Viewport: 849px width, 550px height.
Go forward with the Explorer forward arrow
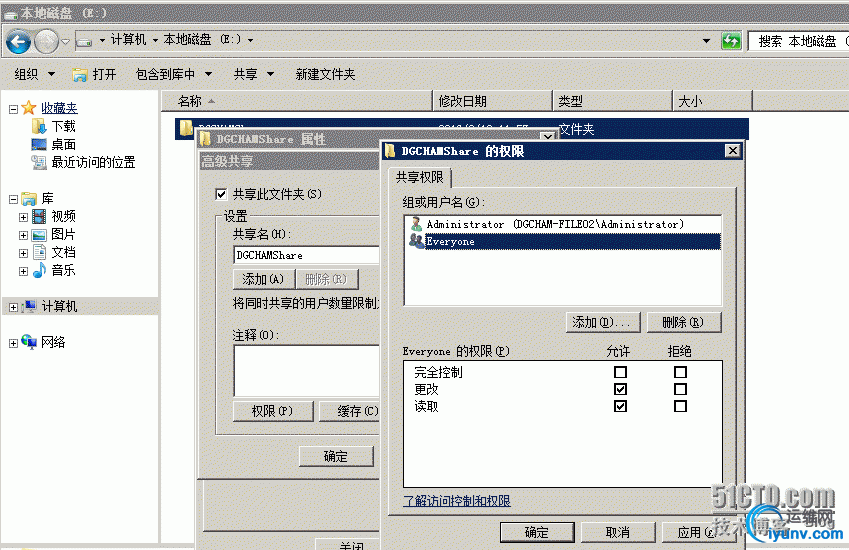46,41
